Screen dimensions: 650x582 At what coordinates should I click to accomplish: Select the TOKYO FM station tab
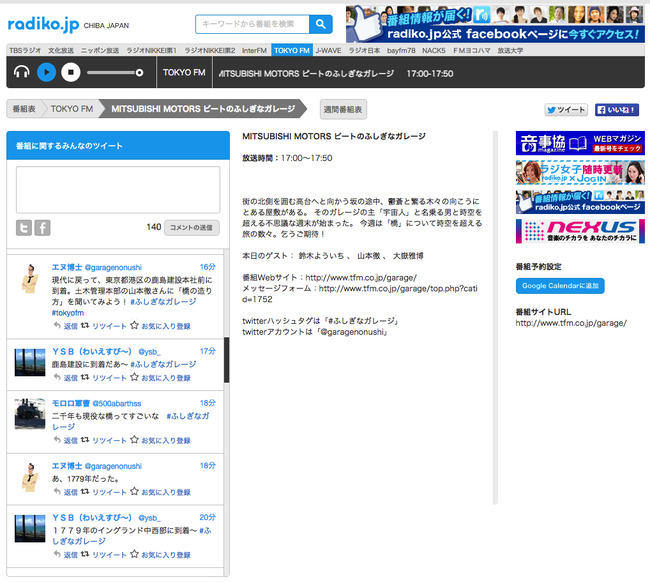pos(292,51)
